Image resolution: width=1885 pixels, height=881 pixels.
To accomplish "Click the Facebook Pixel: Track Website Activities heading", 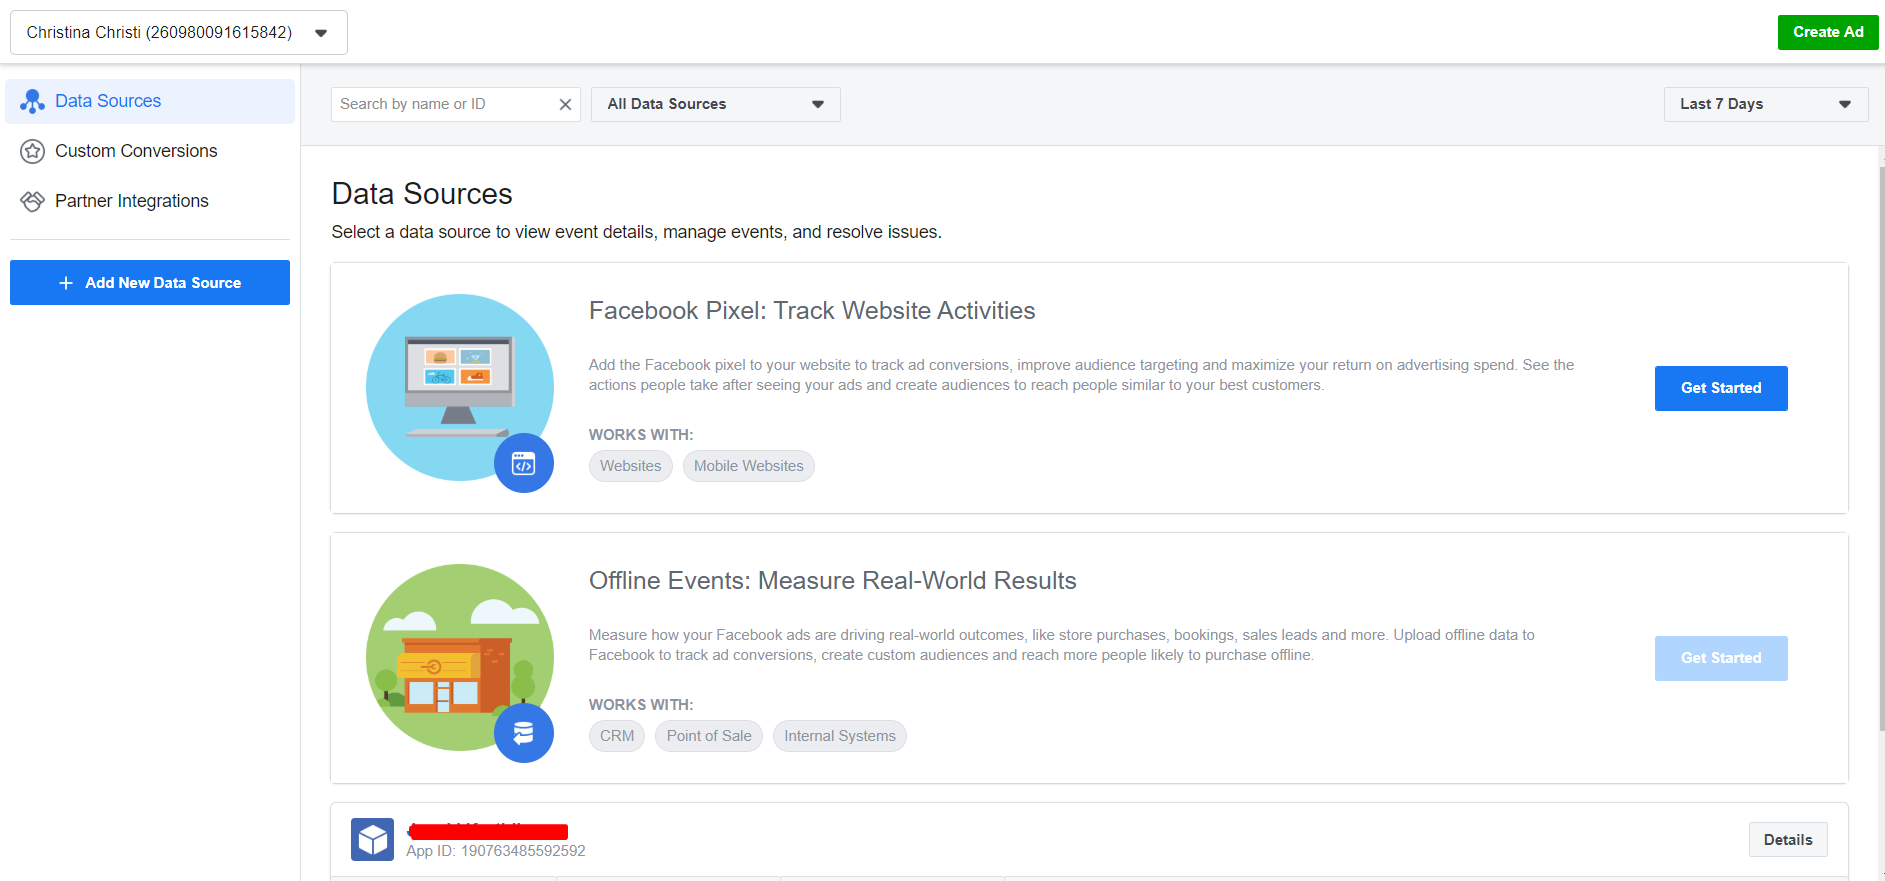I will (x=812, y=311).
